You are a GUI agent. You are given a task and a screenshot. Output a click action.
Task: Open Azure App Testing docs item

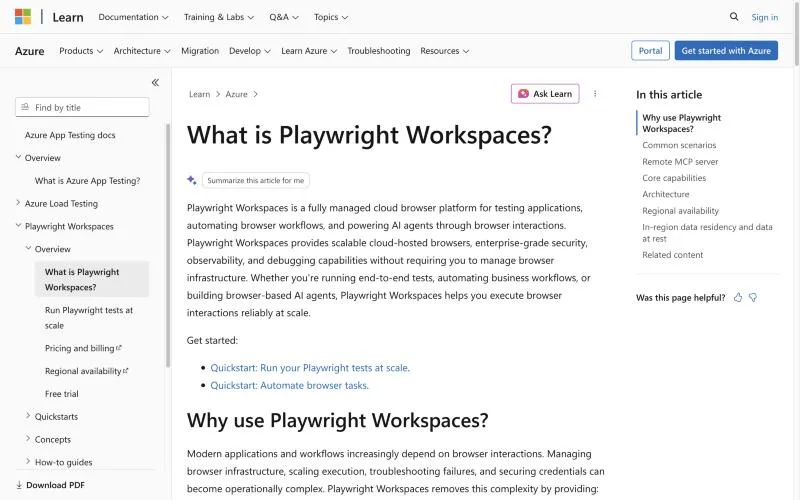70,135
